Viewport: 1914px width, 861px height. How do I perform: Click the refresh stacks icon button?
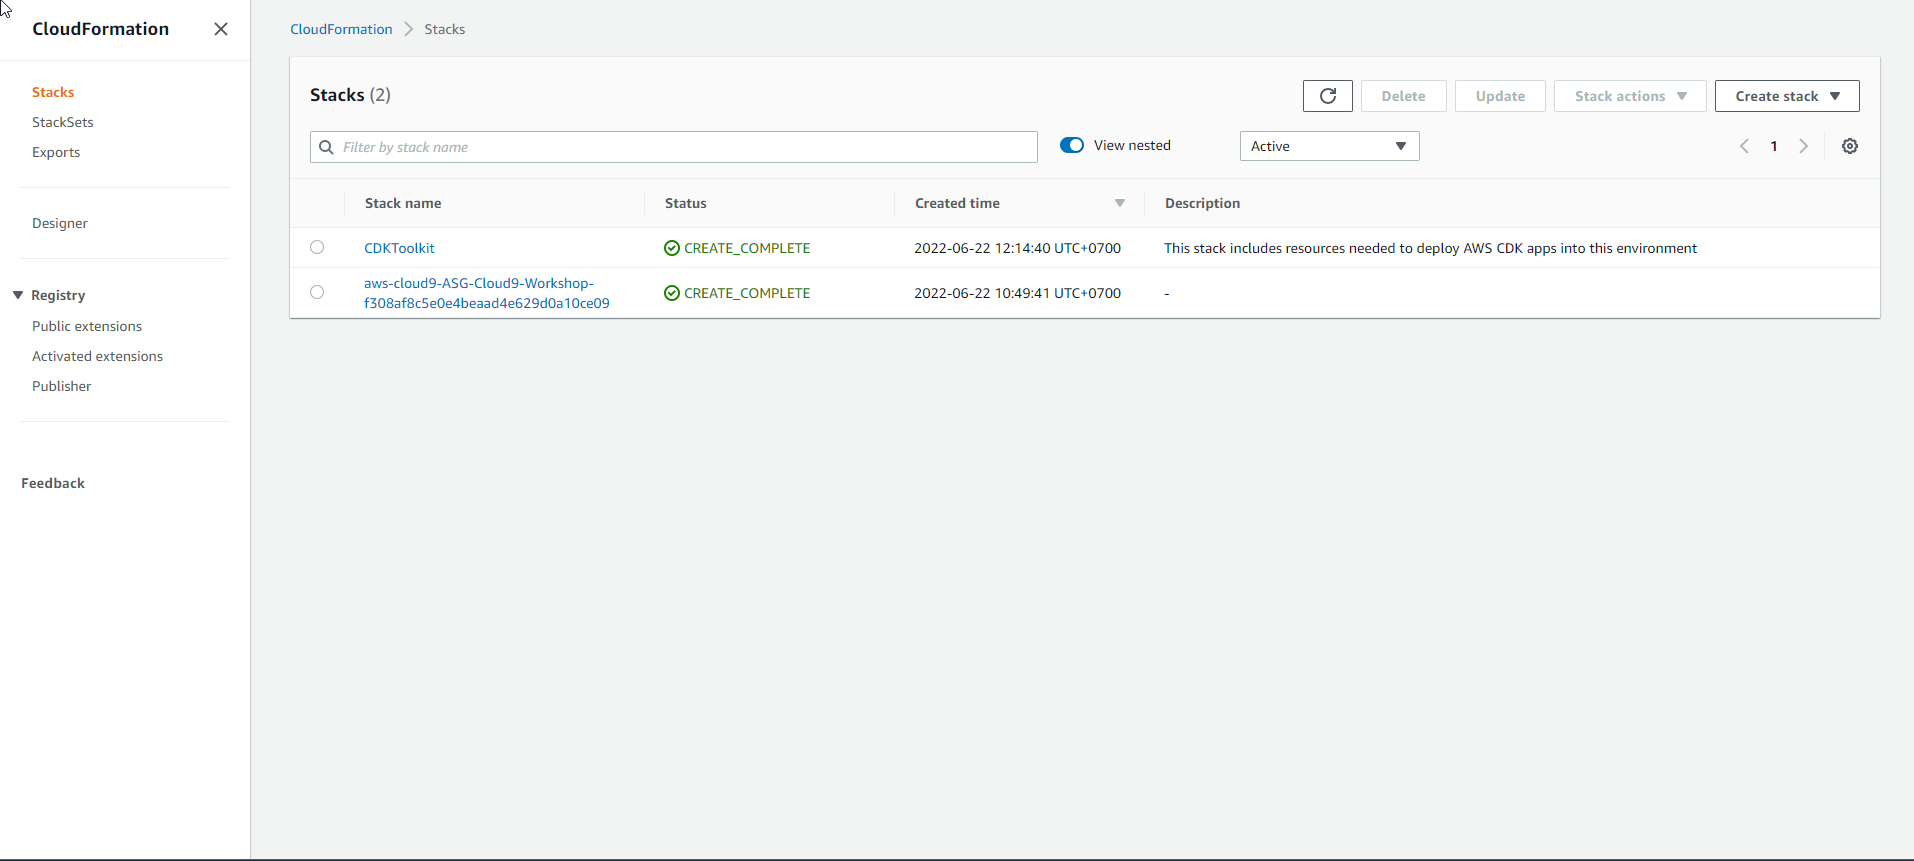click(x=1327, y=96)
